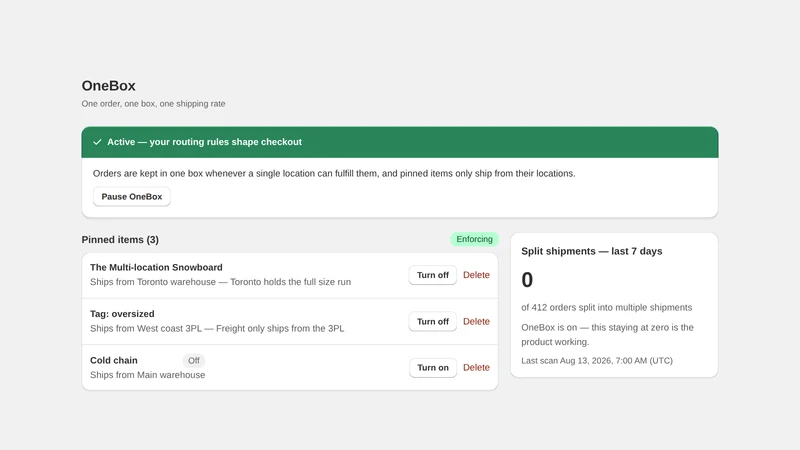This screenshot has height=450, width=800.
Task: Delete the Cold chain pinned item
Action: point(476,368)
